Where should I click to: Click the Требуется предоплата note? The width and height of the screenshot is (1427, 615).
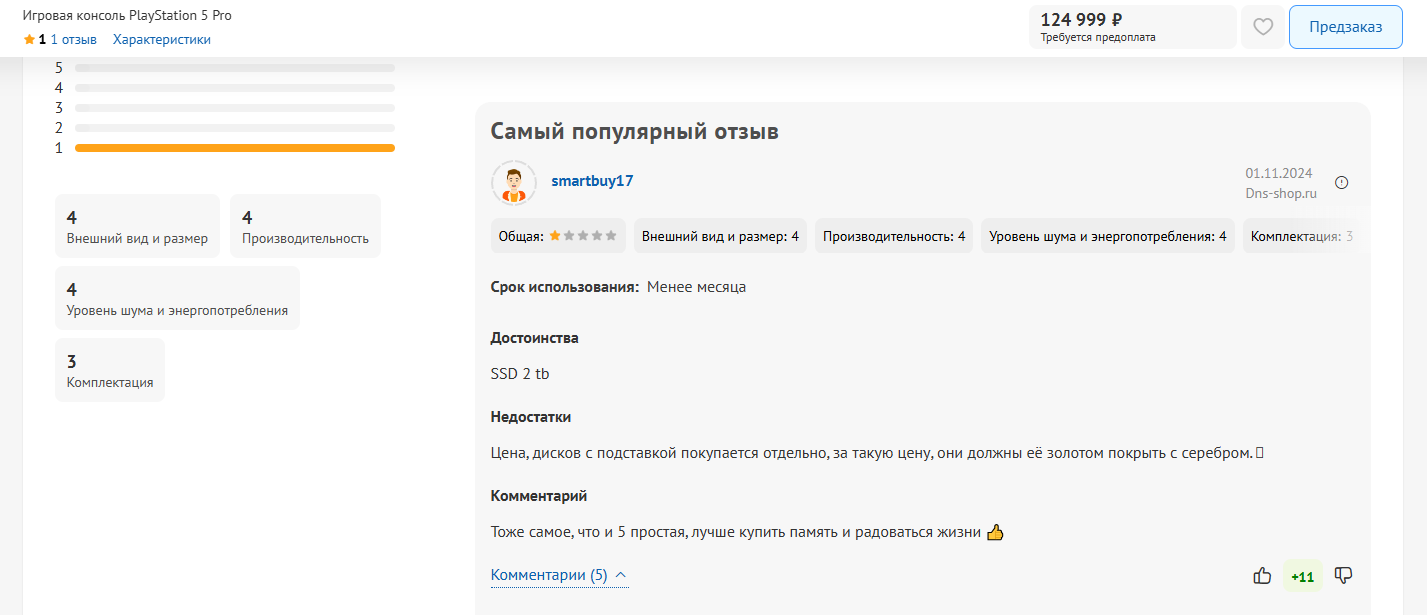click(1098, 37)
